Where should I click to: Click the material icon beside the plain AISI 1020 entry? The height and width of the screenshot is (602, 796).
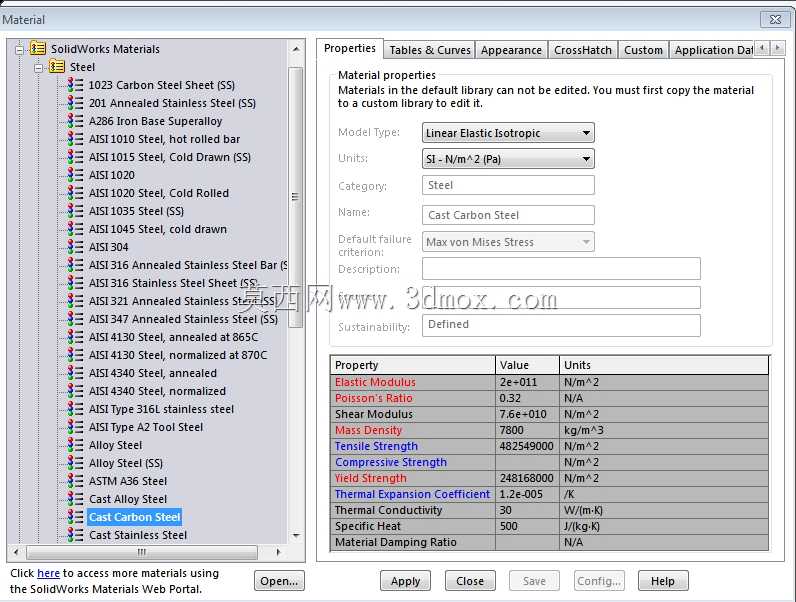[76, 175]
